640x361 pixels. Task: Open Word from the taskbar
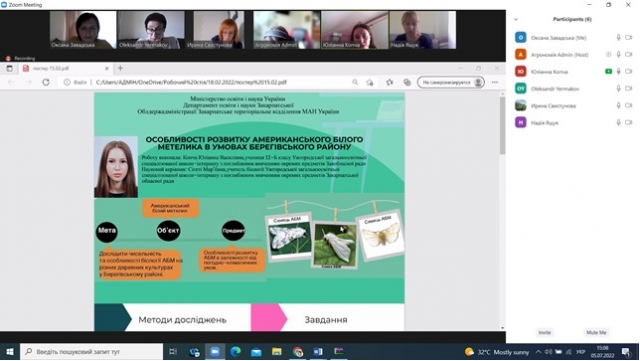tap(318, 352)
